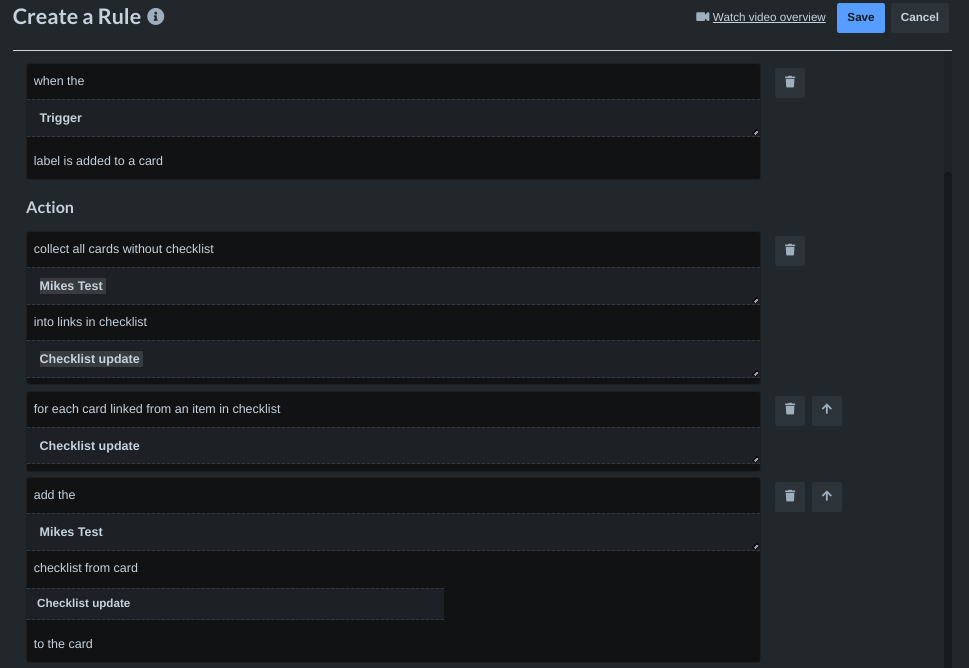
Task: Move 'for each card' action up with arrow icon
Action: 826,409
